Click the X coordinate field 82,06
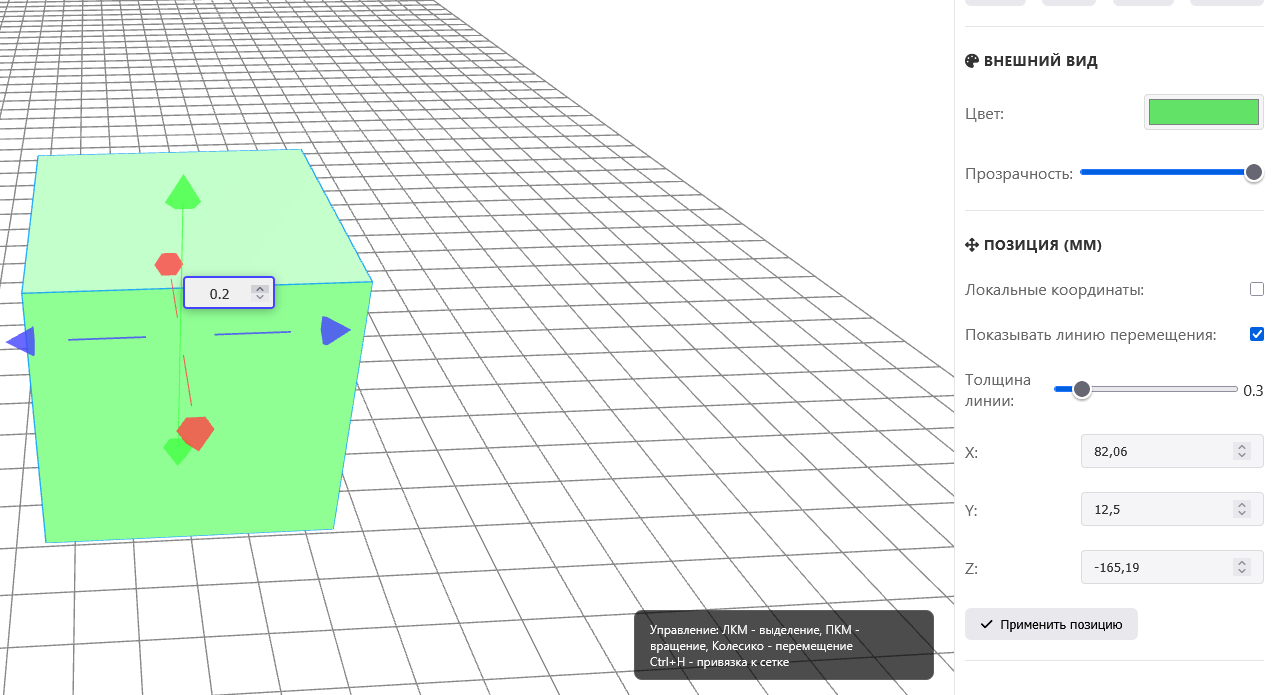The width and height of the screenshot is (1273, 695). pyautogui.click(x=1172, y=451)
